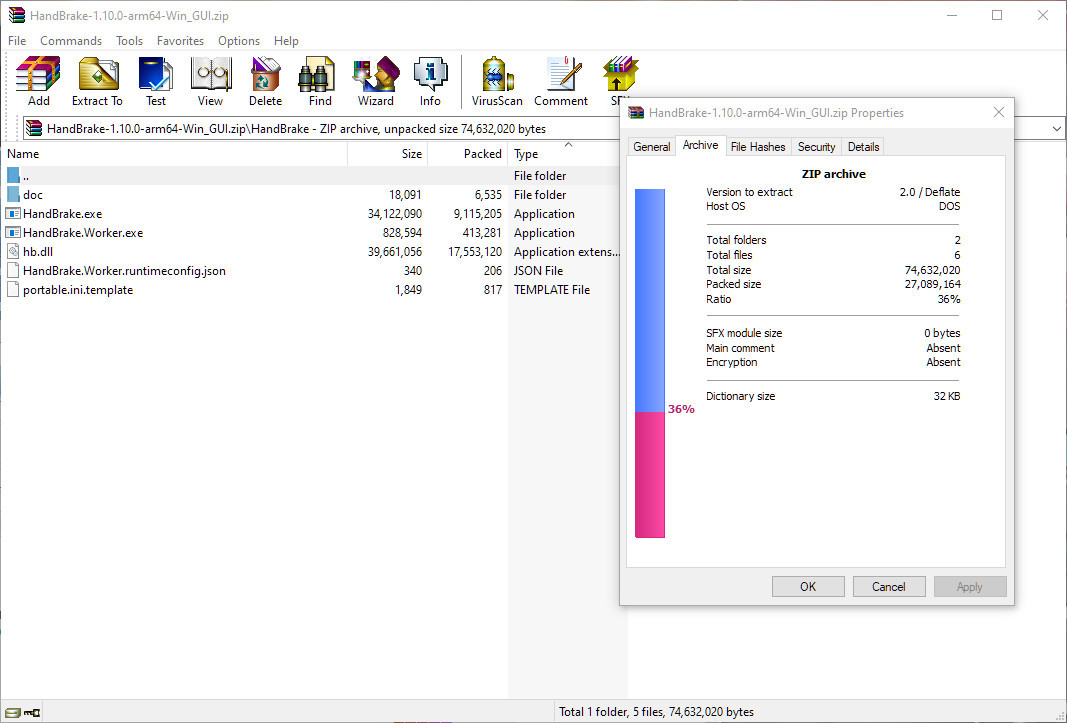Click the HandBrake.exe application icon
Viewport: 1067px width, 723px height.
click(13, 214)
